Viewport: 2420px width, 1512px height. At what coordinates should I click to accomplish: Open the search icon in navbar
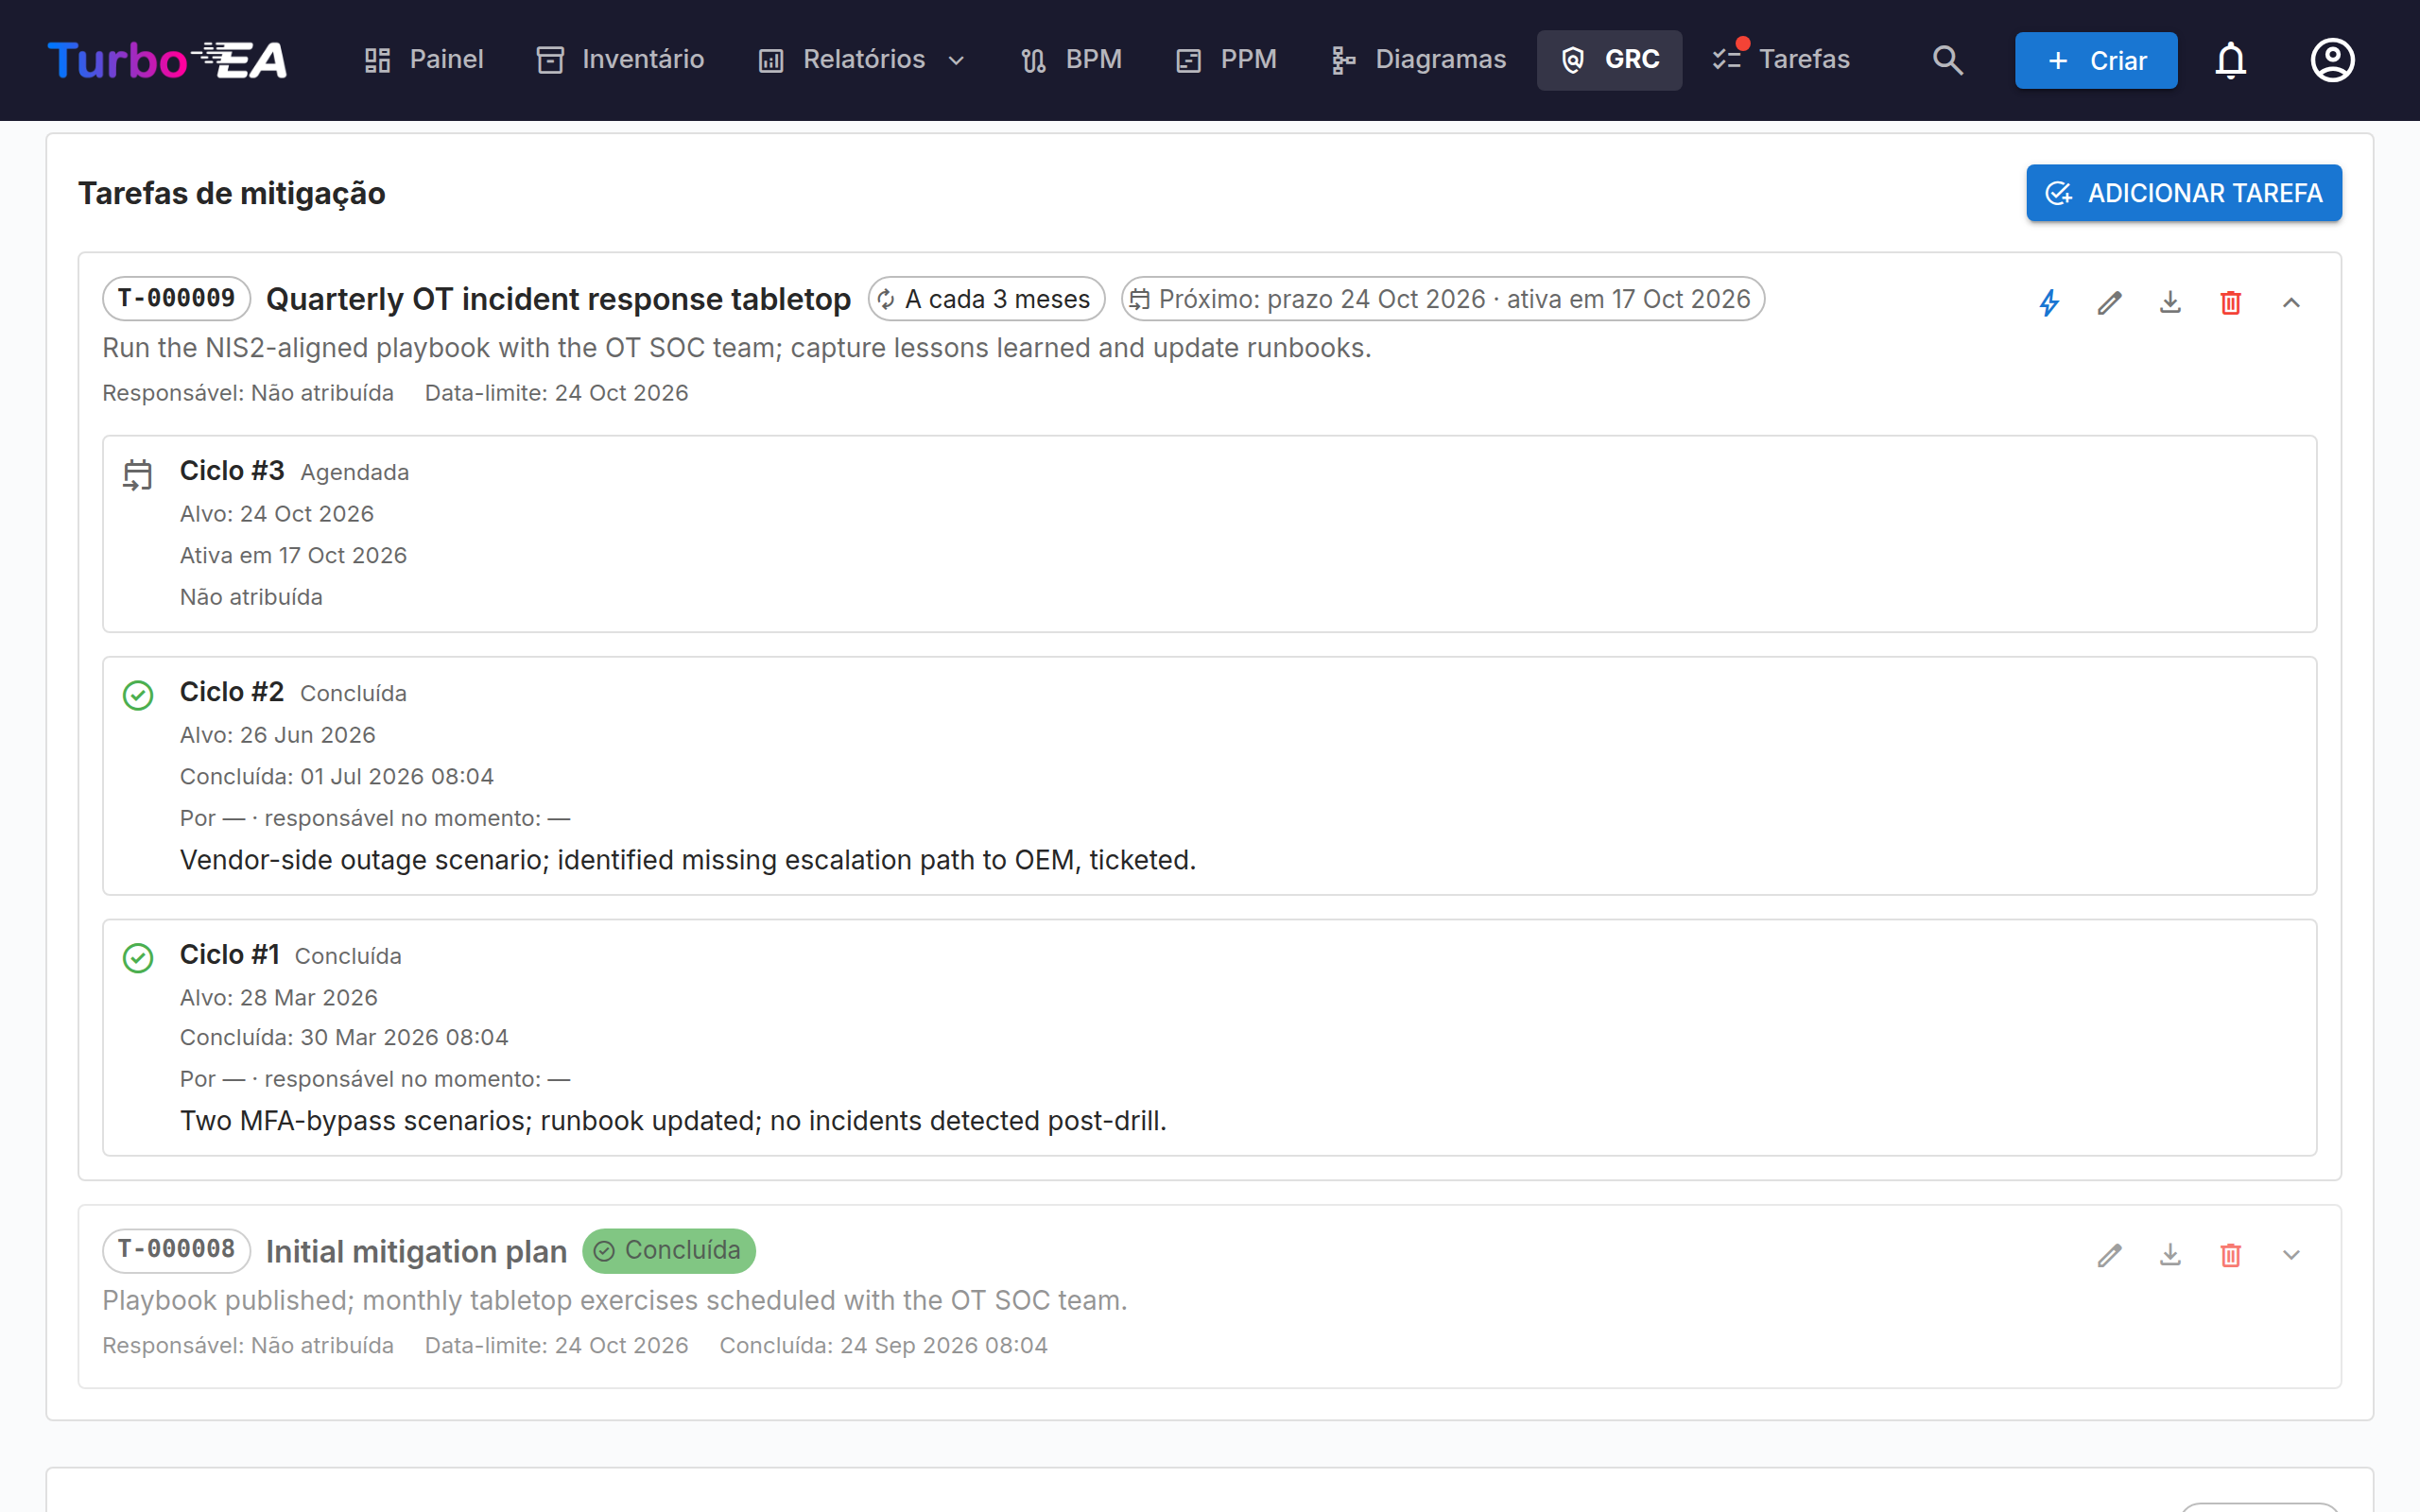click(1947, 60)
